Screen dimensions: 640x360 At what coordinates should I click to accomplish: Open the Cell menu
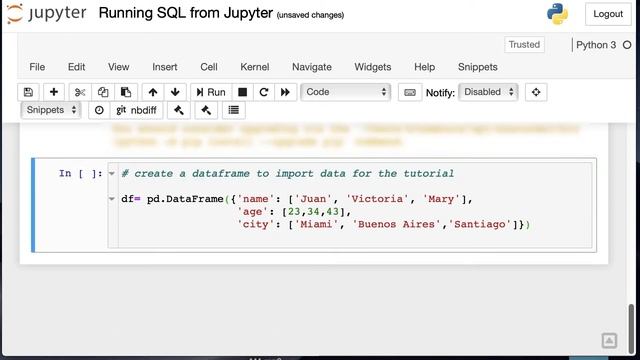(209, 67)
